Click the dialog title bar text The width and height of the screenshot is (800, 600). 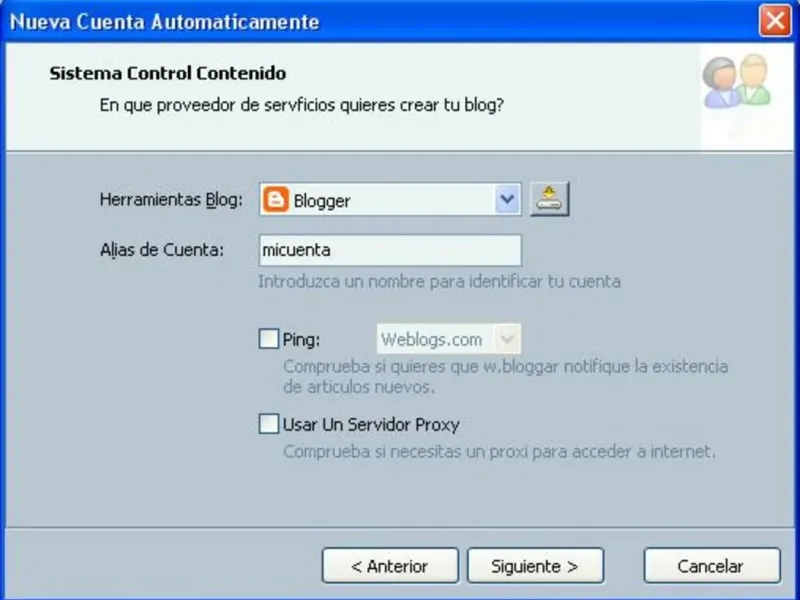[x=164, y=22]
